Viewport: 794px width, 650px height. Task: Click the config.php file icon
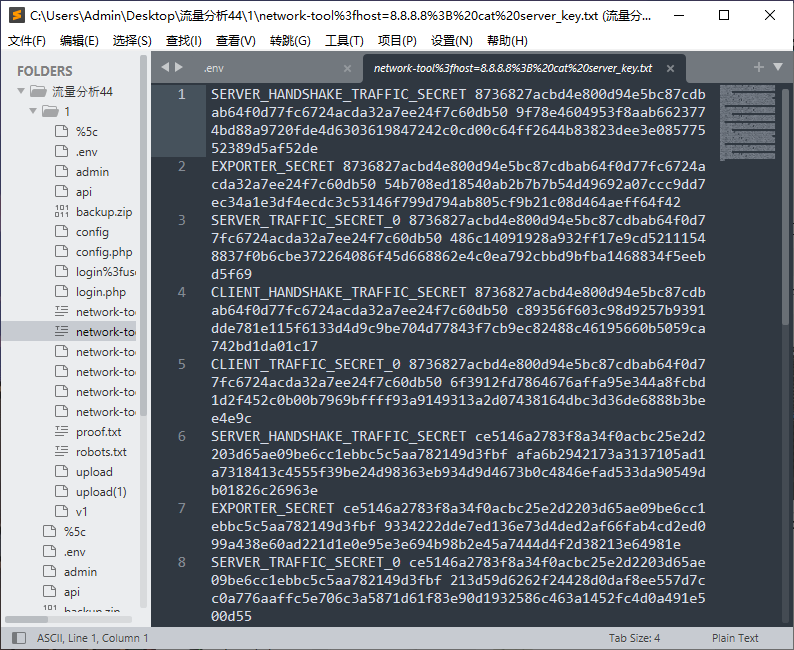61,251
